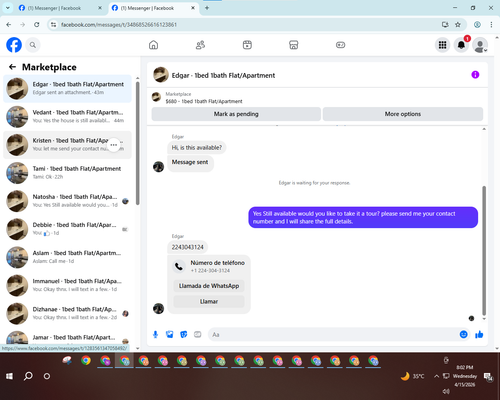This screenshot has height=400, width=500.
Task: Click Llamada de WhatsApp button
Action: 209,286
